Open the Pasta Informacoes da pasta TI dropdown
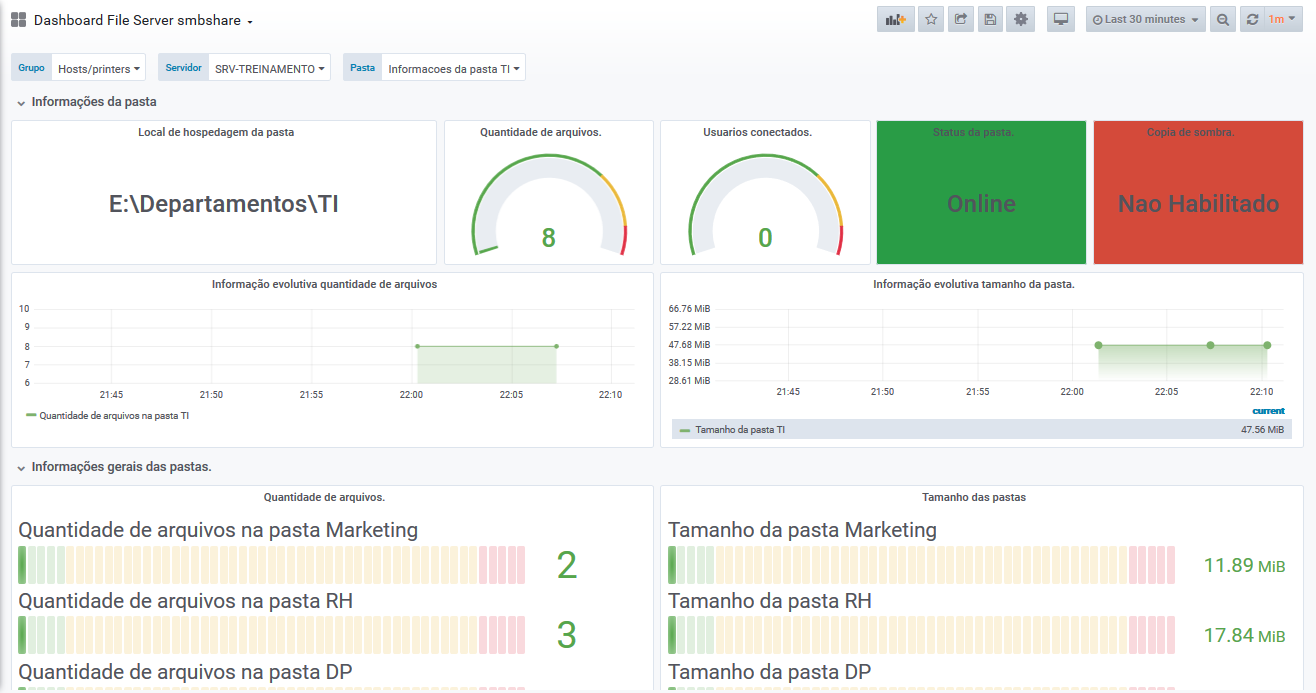The height and width of the screenshot is (693, 1316). click(x=453, y=68)
